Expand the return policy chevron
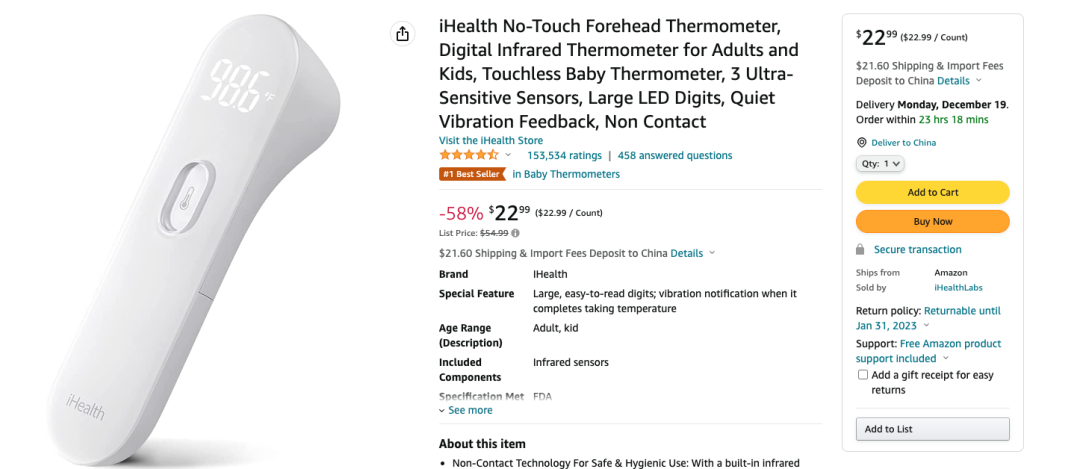The height and width of the screenshot is (469, 1080). point(926,325)
